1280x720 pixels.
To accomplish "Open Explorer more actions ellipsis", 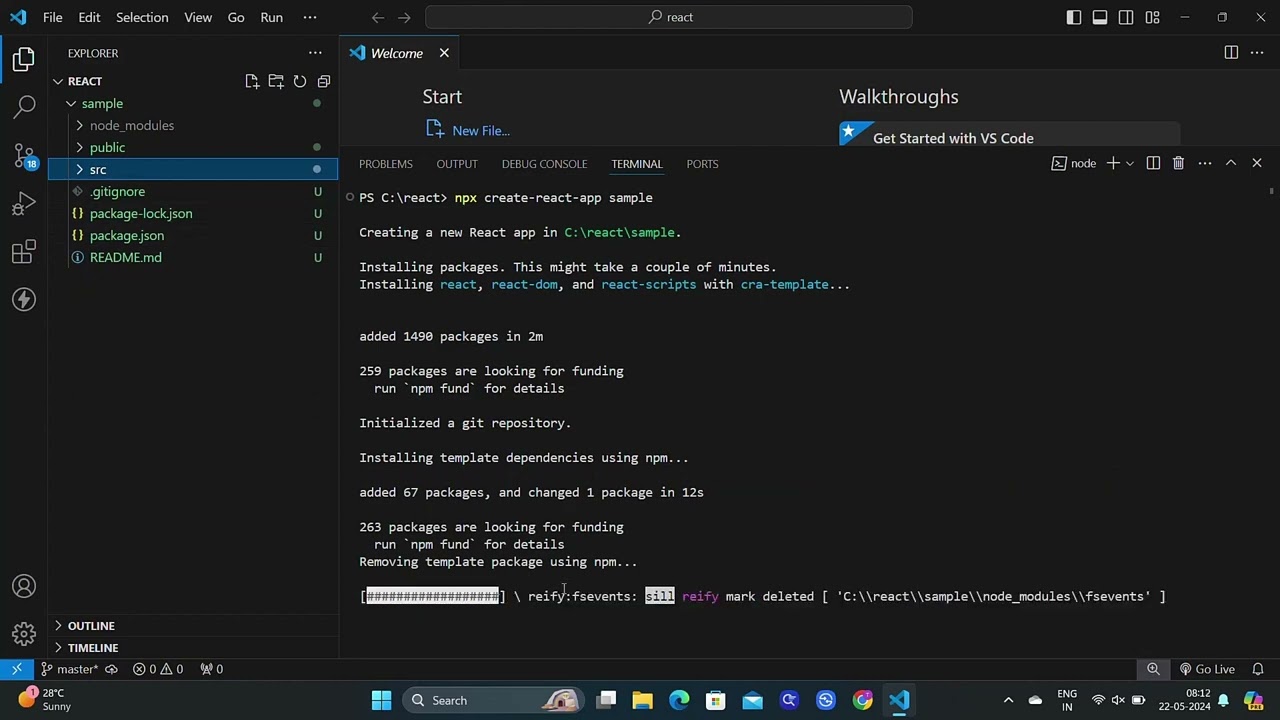I will [x=315, y=53].
